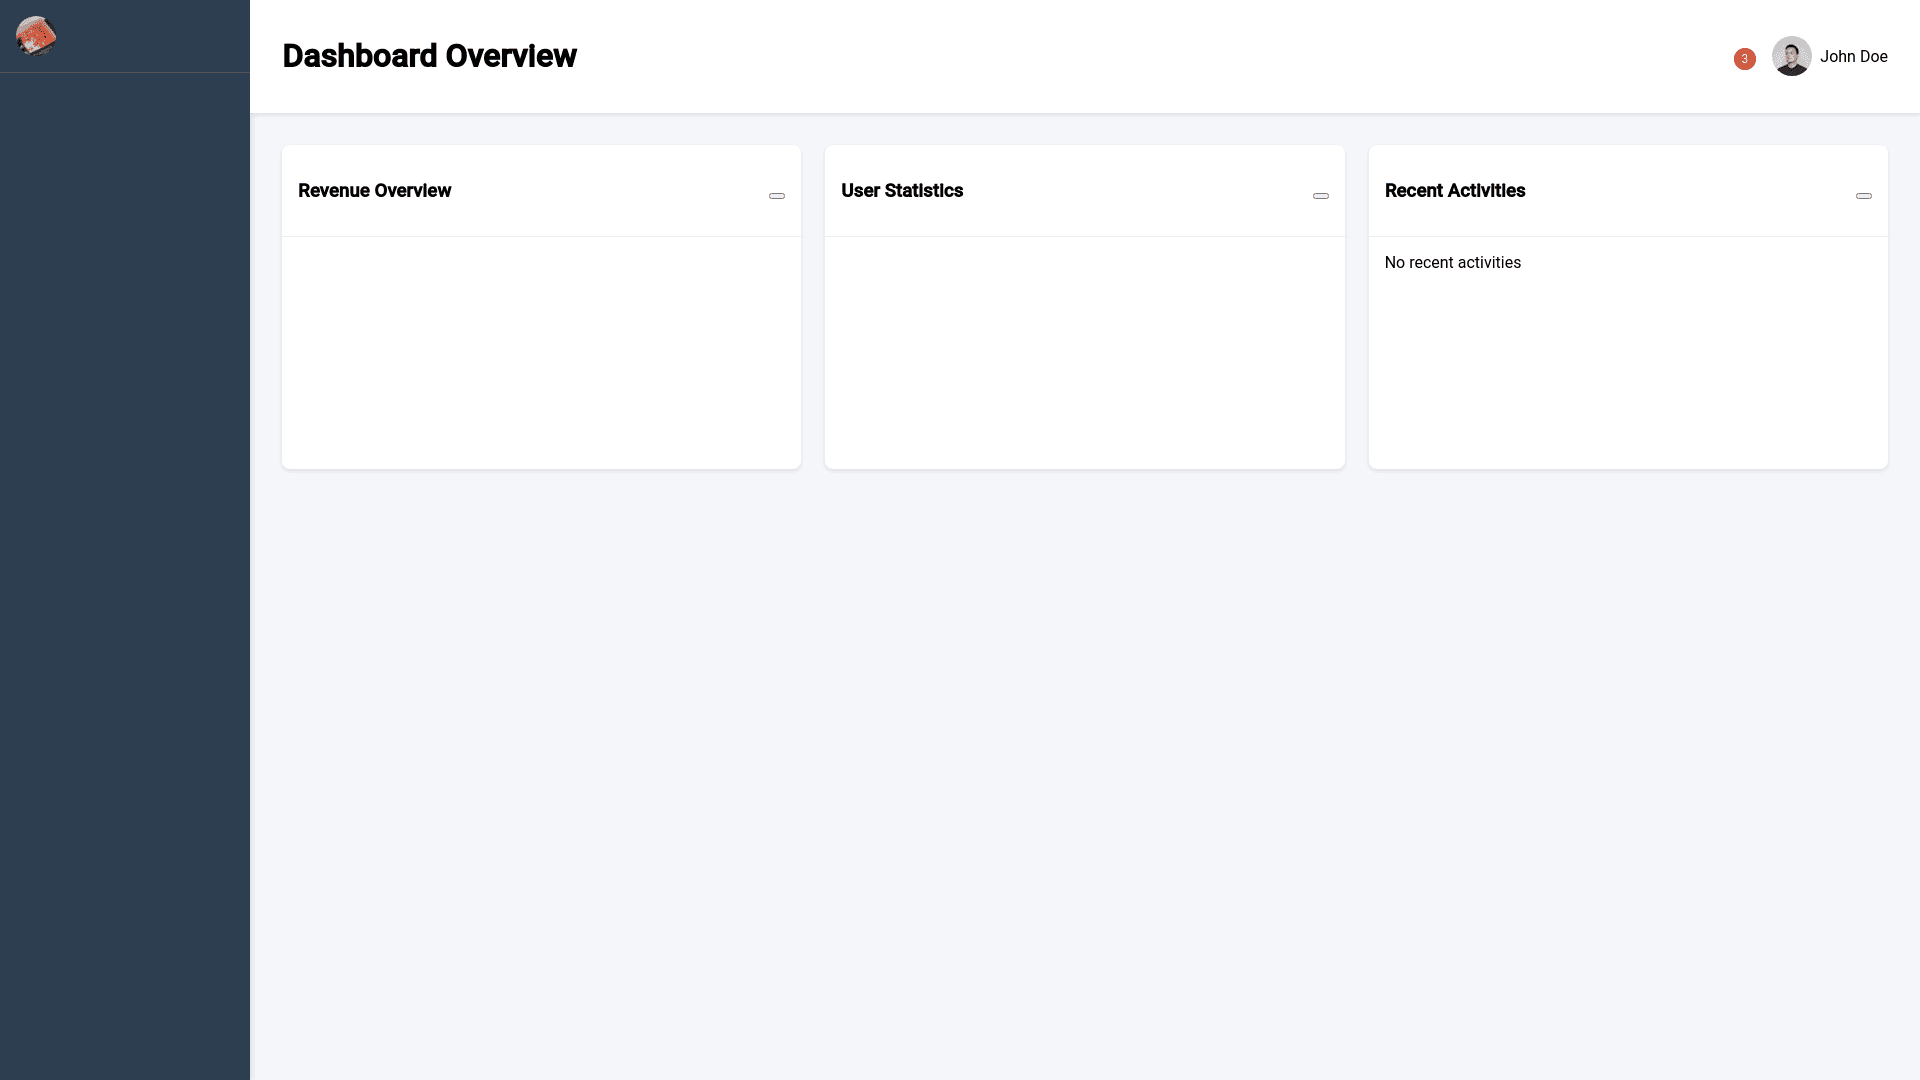Screen dimensions: 1920x1080
Task: Select the User Statistics card title
Action: pos(901,191)
